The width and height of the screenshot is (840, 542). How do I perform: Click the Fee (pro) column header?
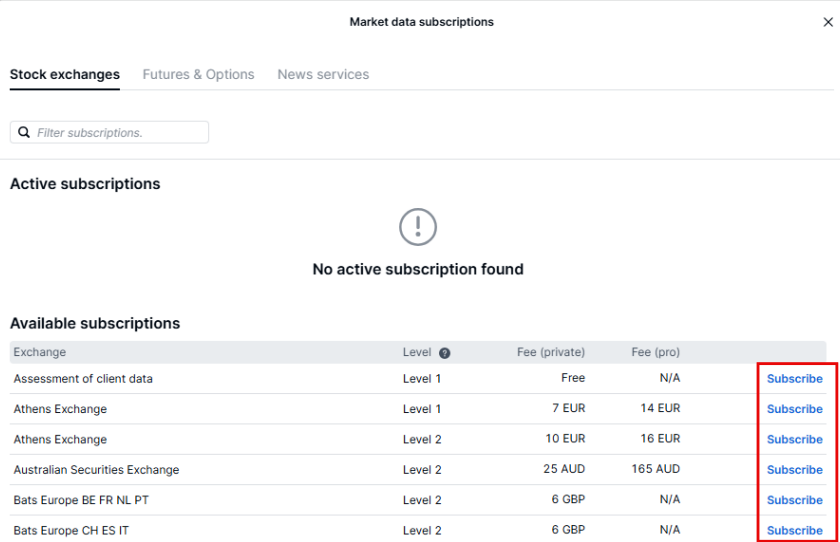tap(655, 352)
